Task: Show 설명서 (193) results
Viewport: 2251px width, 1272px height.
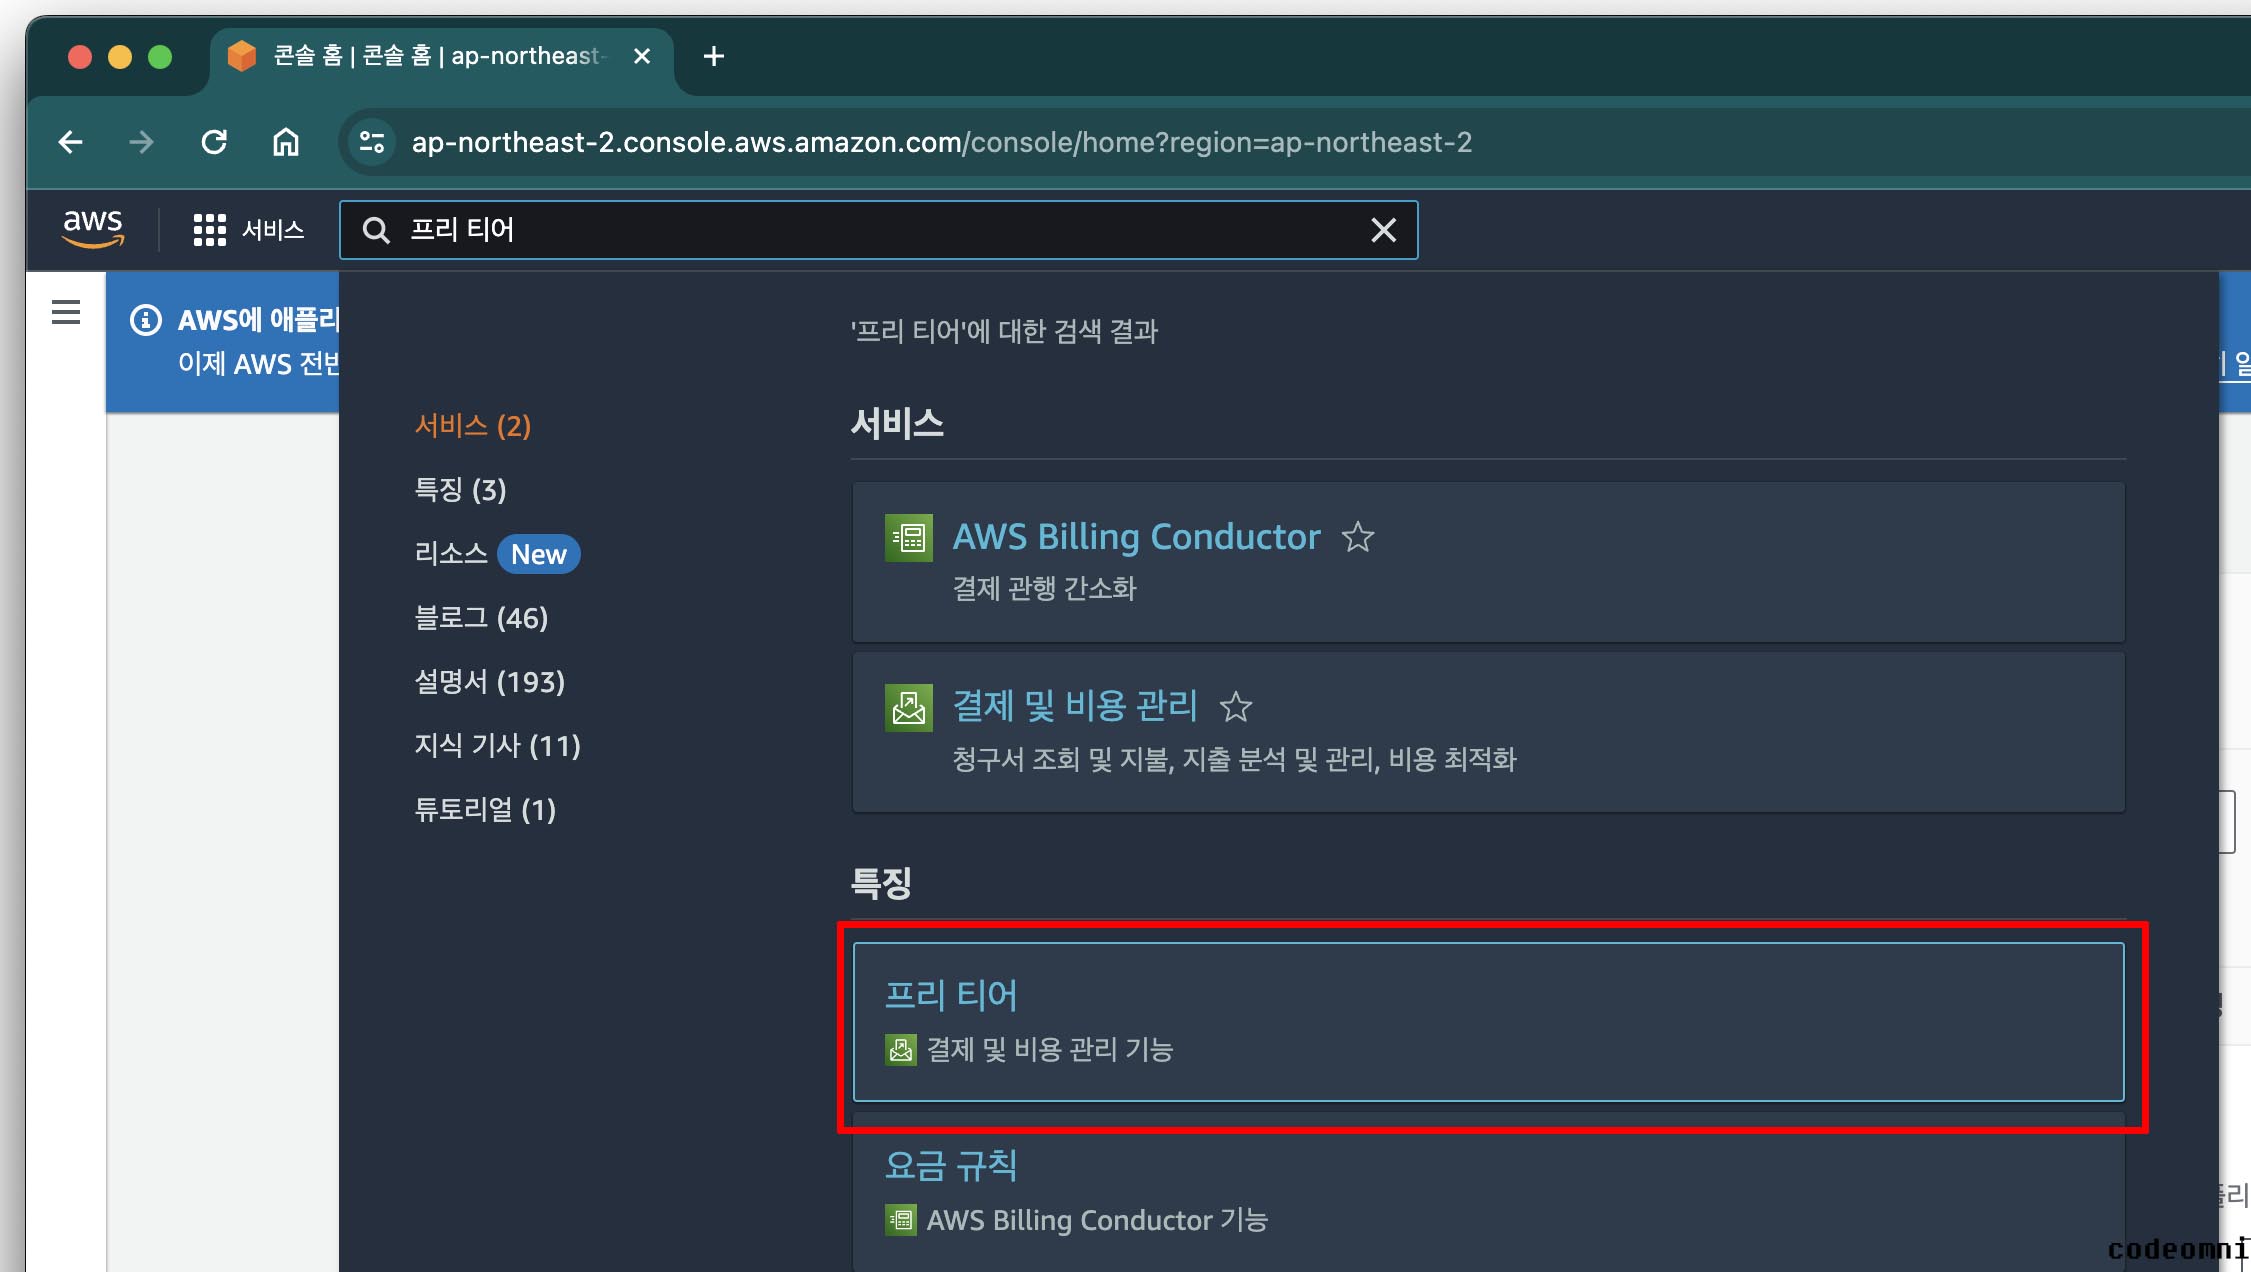Action: point(489,682)
